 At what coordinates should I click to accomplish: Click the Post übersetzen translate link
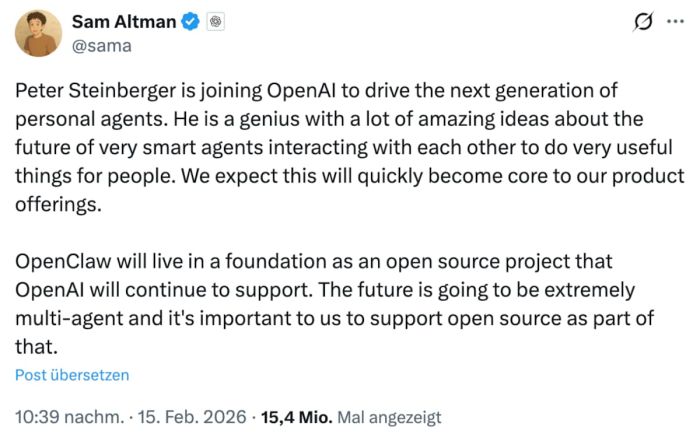[72, 375]
